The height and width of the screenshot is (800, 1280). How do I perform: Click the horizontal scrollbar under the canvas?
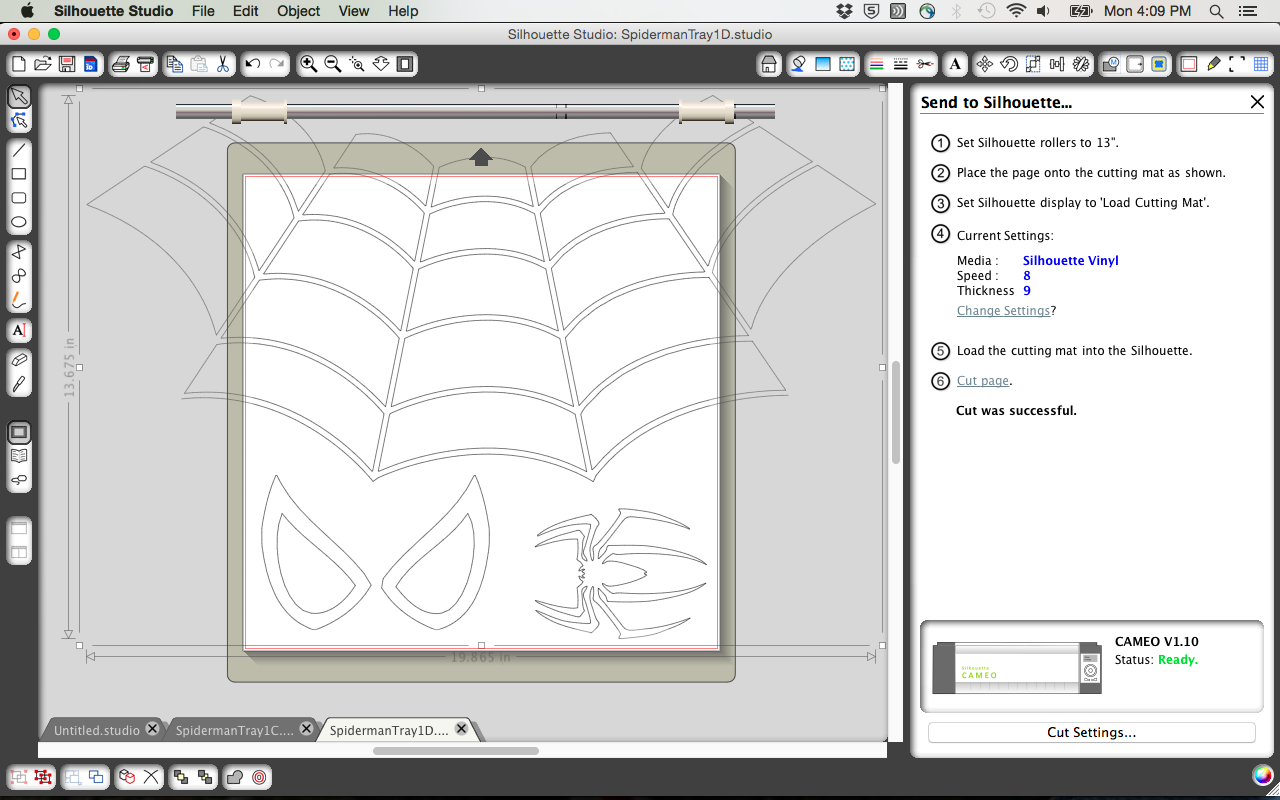pyautogui.click(x=456, y=750)
